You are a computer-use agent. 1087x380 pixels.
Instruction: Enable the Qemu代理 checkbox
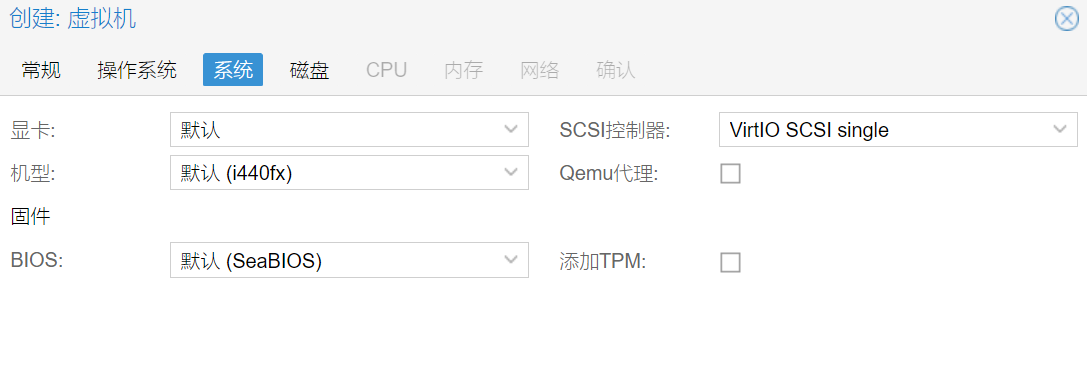730,173
